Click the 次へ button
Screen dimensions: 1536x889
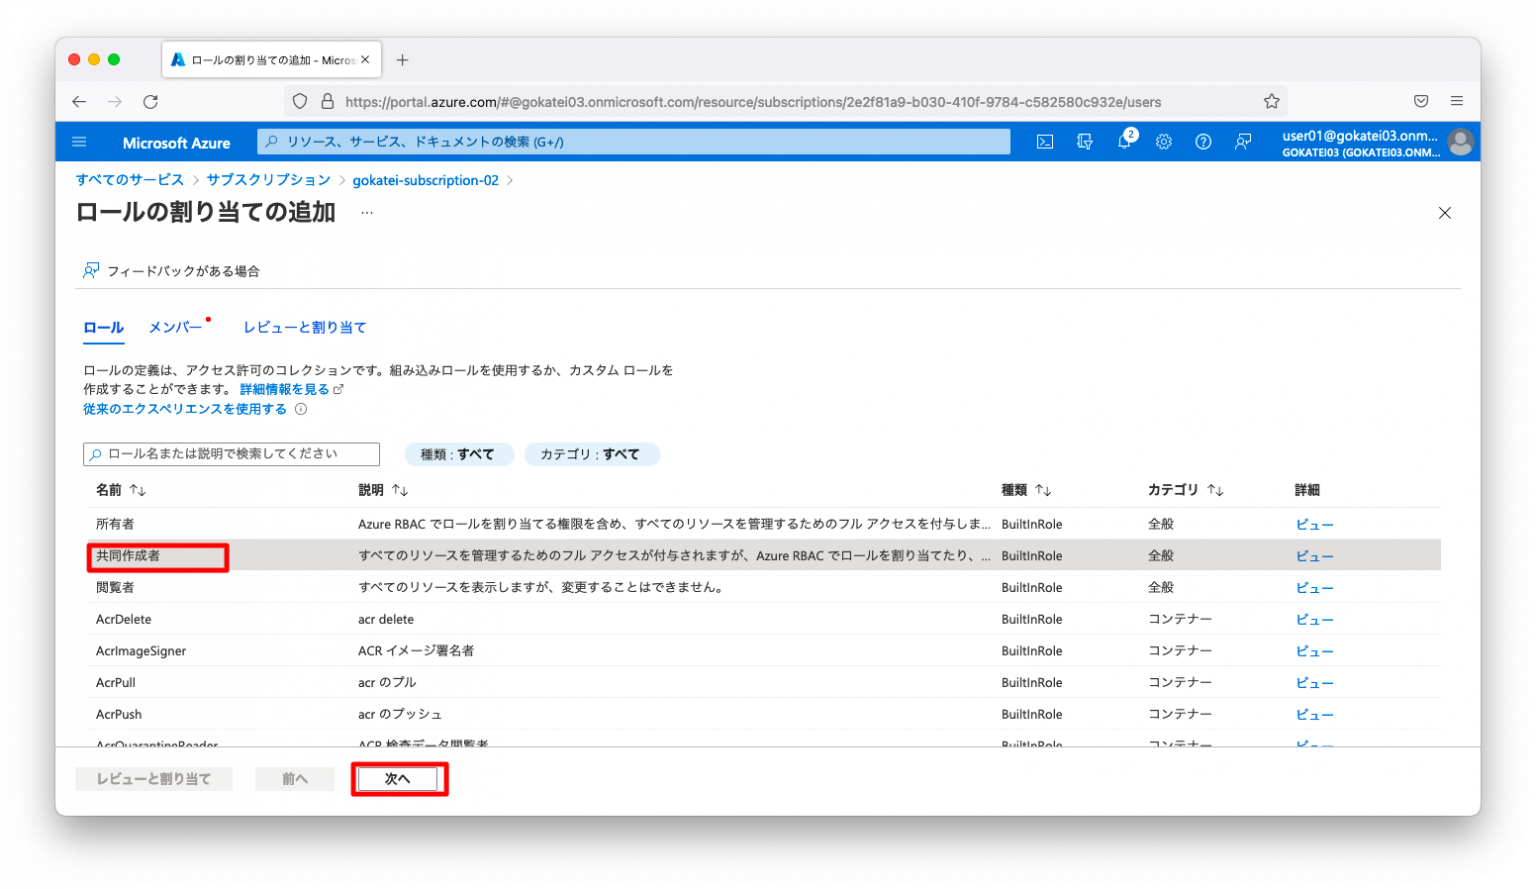[x=399, y=778]
